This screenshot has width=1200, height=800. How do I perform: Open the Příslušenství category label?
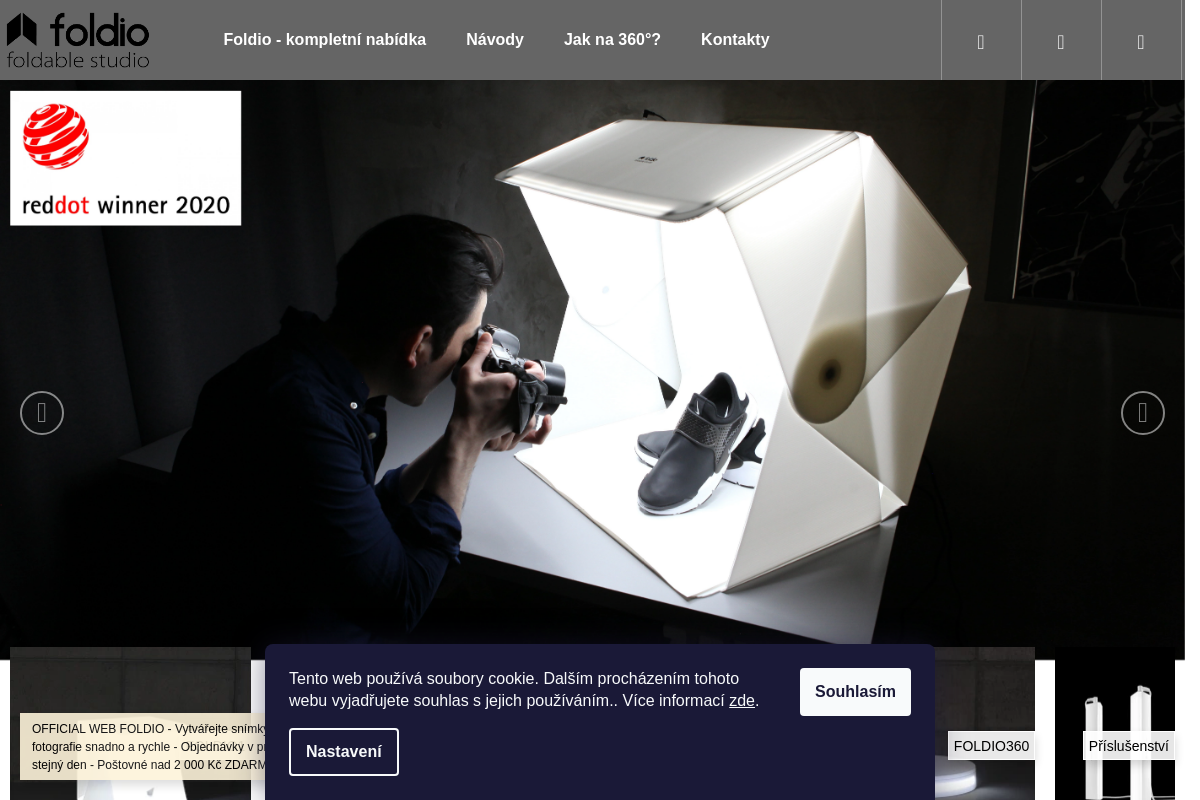1128,746
